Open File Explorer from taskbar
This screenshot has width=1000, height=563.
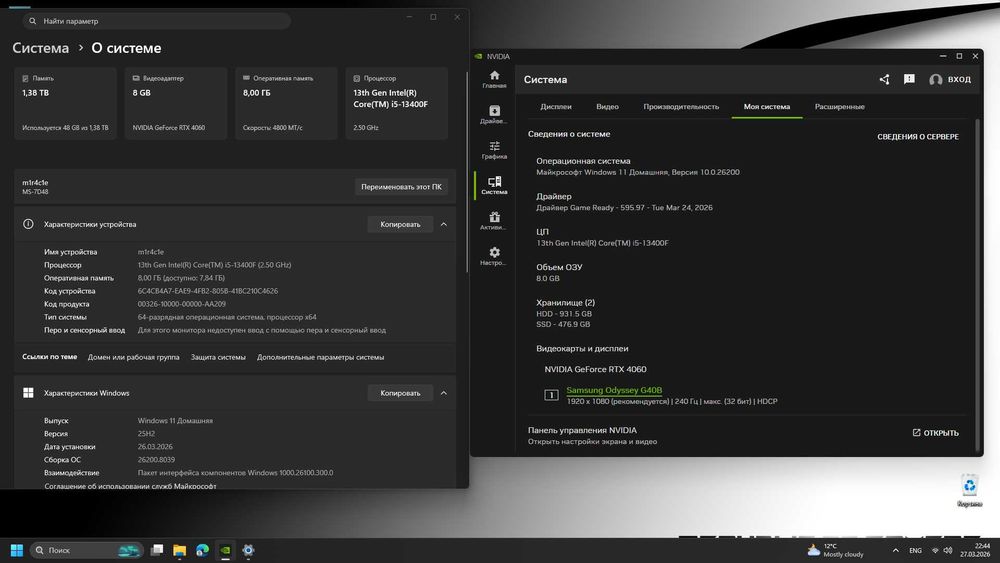point(180,550)
